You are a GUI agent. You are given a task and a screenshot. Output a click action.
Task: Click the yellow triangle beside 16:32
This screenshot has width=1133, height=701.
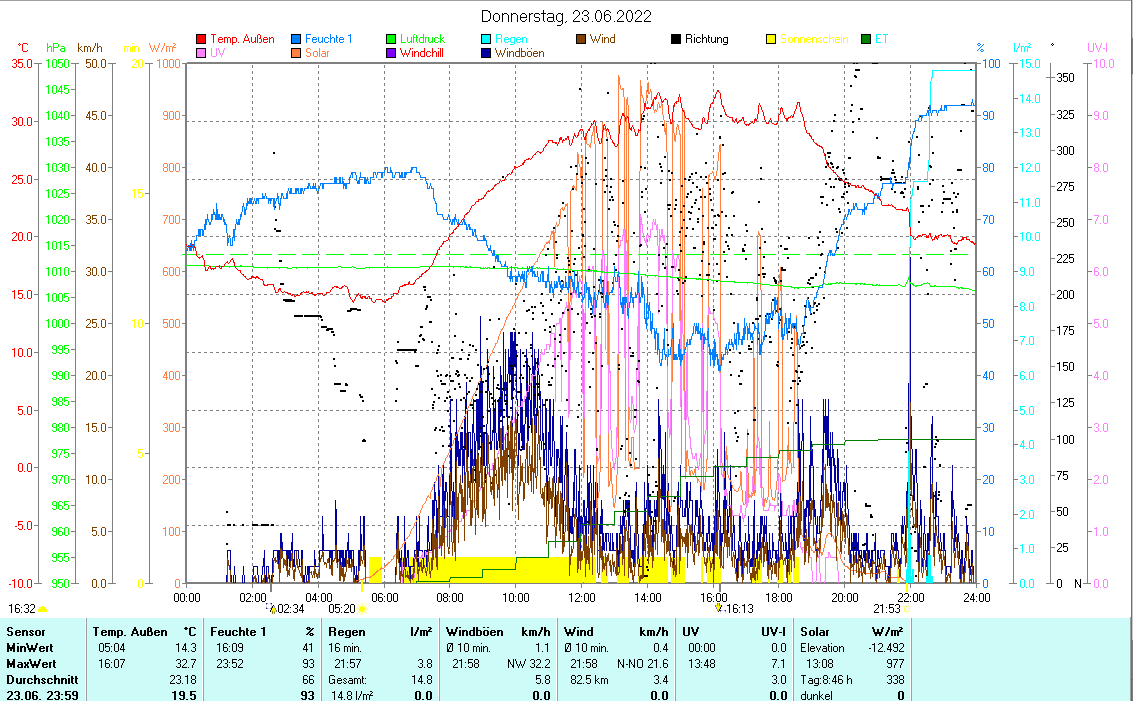click(43, 608)
